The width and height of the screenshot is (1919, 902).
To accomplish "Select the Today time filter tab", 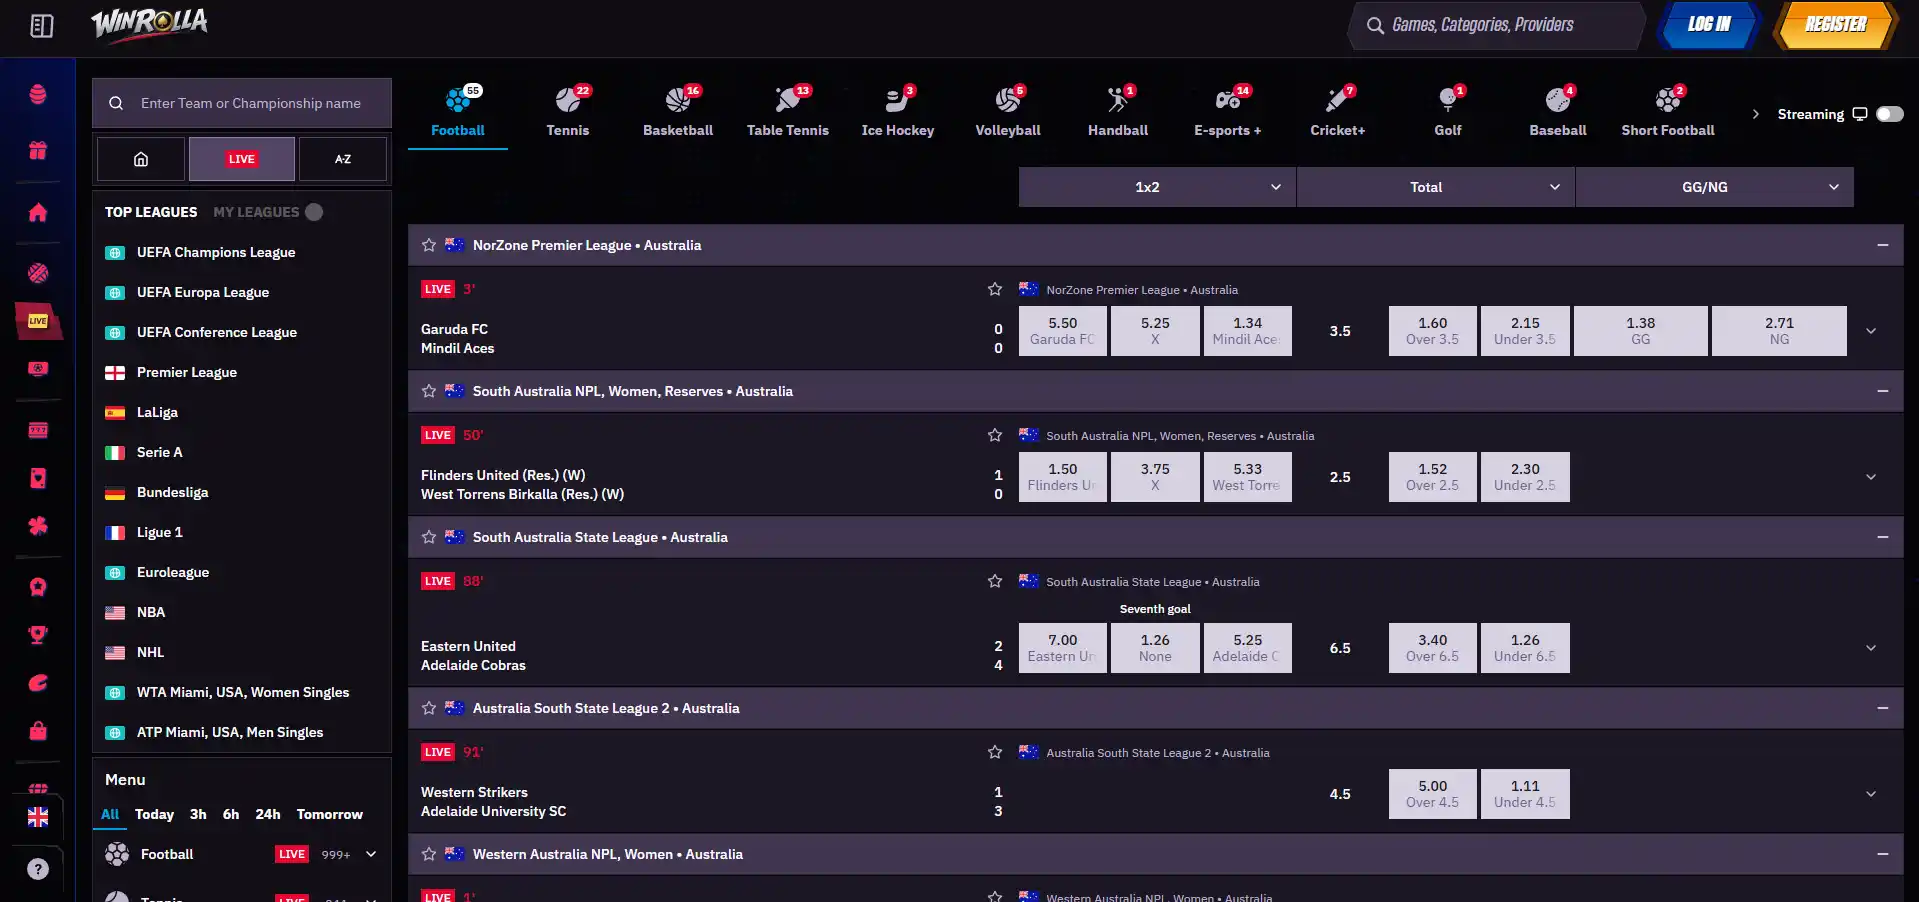I will click(x=154, y=814).
